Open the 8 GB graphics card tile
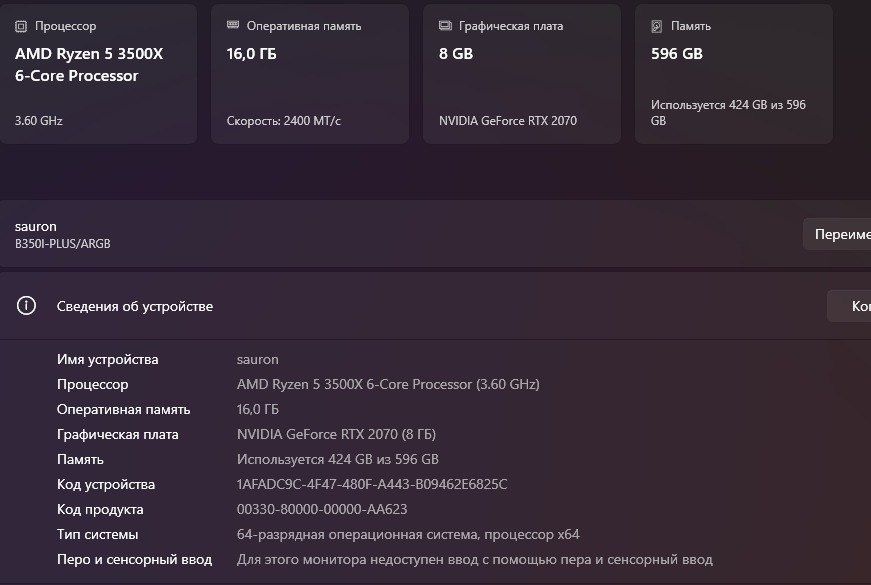This screenshot has height=585, width=871. click(522, 74)
